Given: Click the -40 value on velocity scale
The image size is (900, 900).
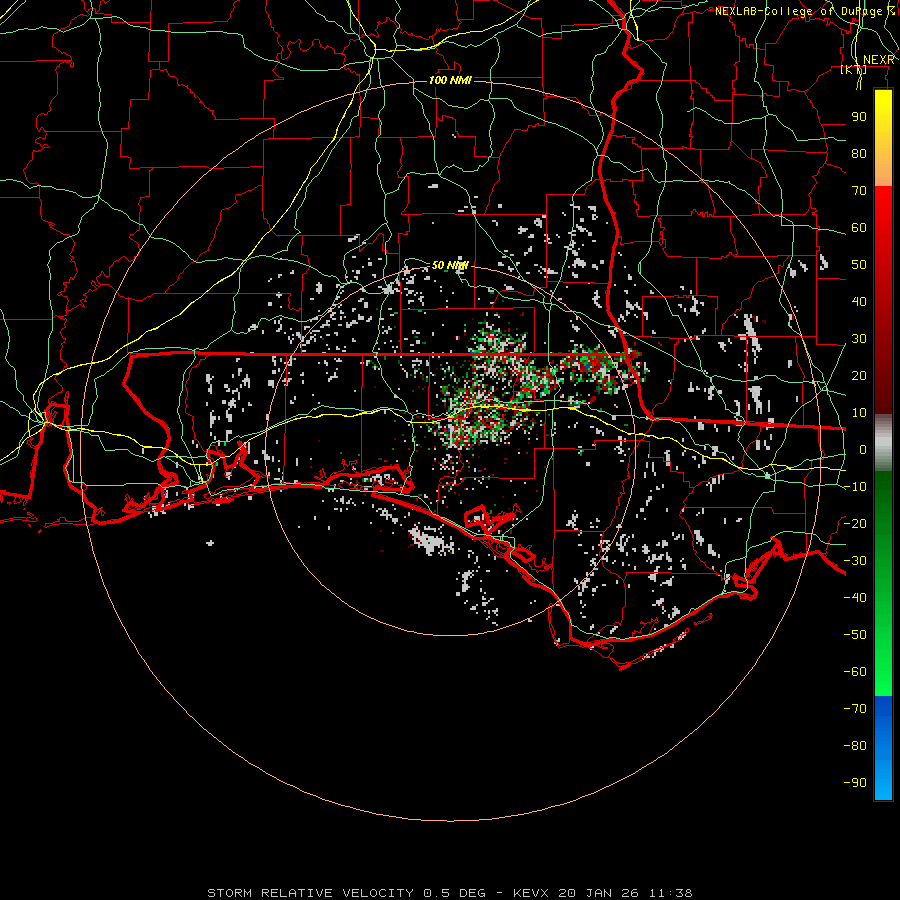Looking at the screenshot, I should click(x=855, y=598).
